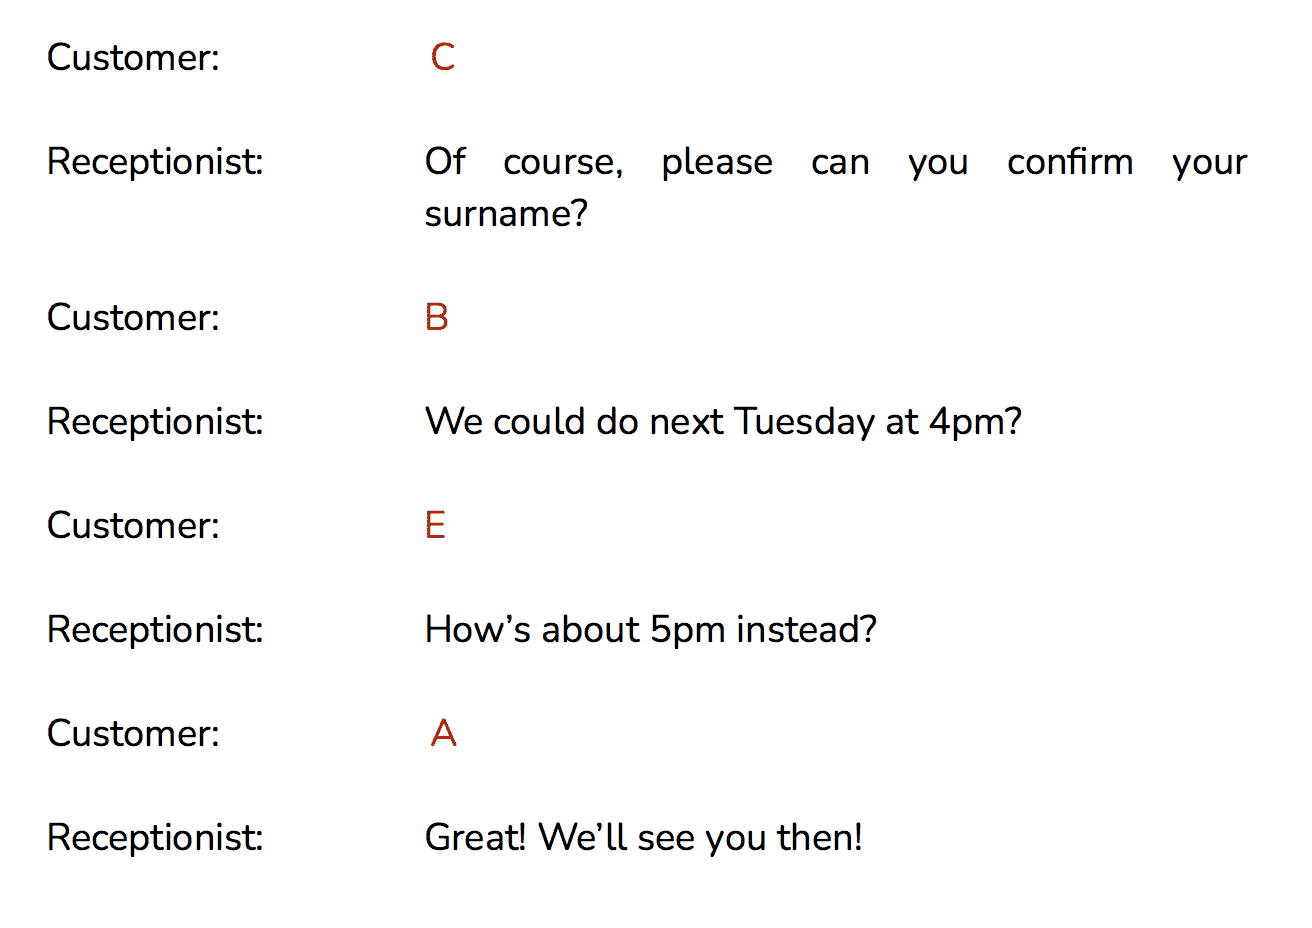Click the Customer label beside letter A

133,733
